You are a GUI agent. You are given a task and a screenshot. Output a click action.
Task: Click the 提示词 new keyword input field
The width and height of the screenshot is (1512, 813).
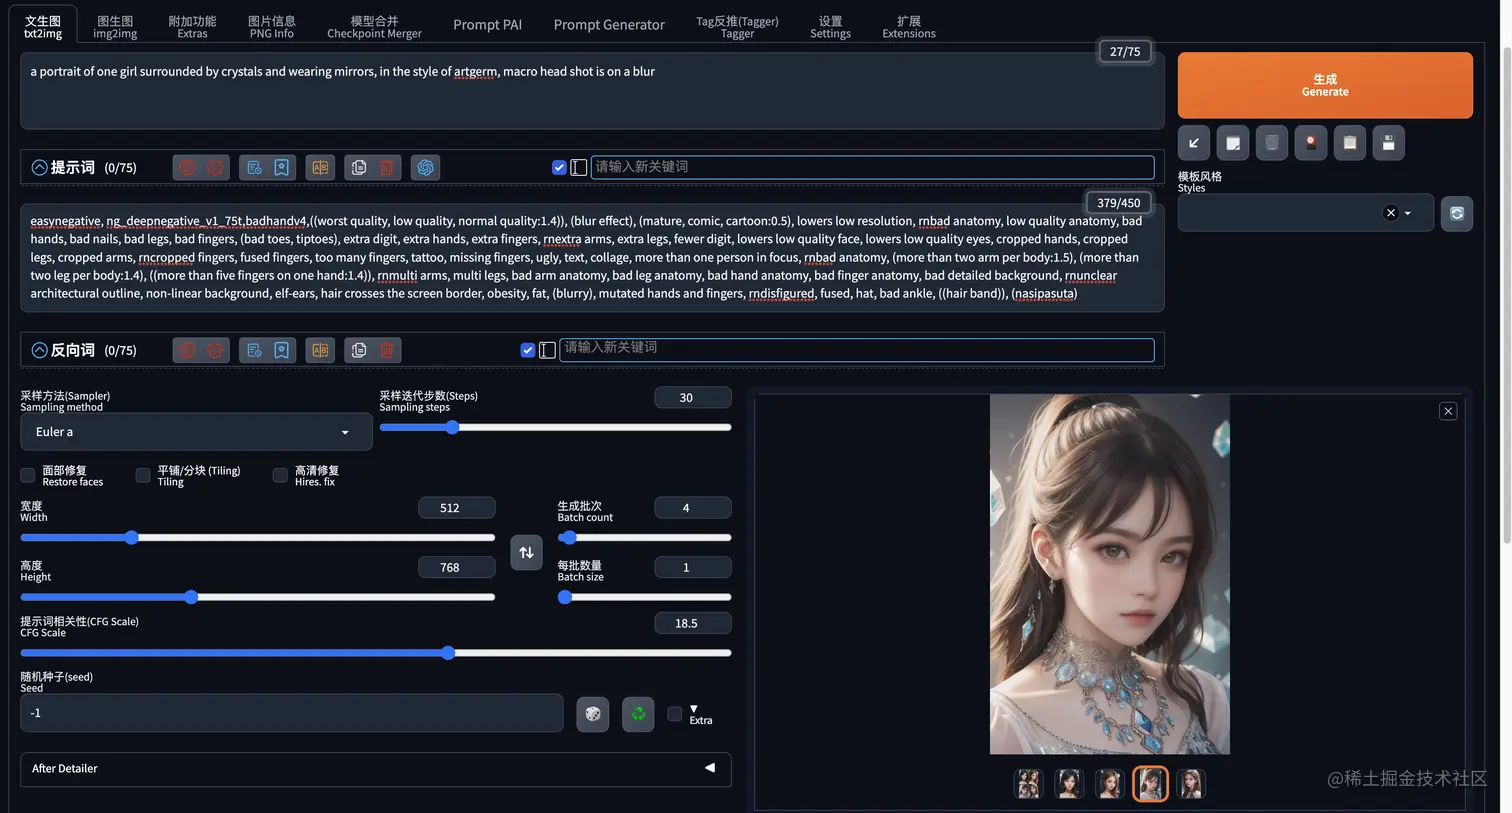point(872,167)
